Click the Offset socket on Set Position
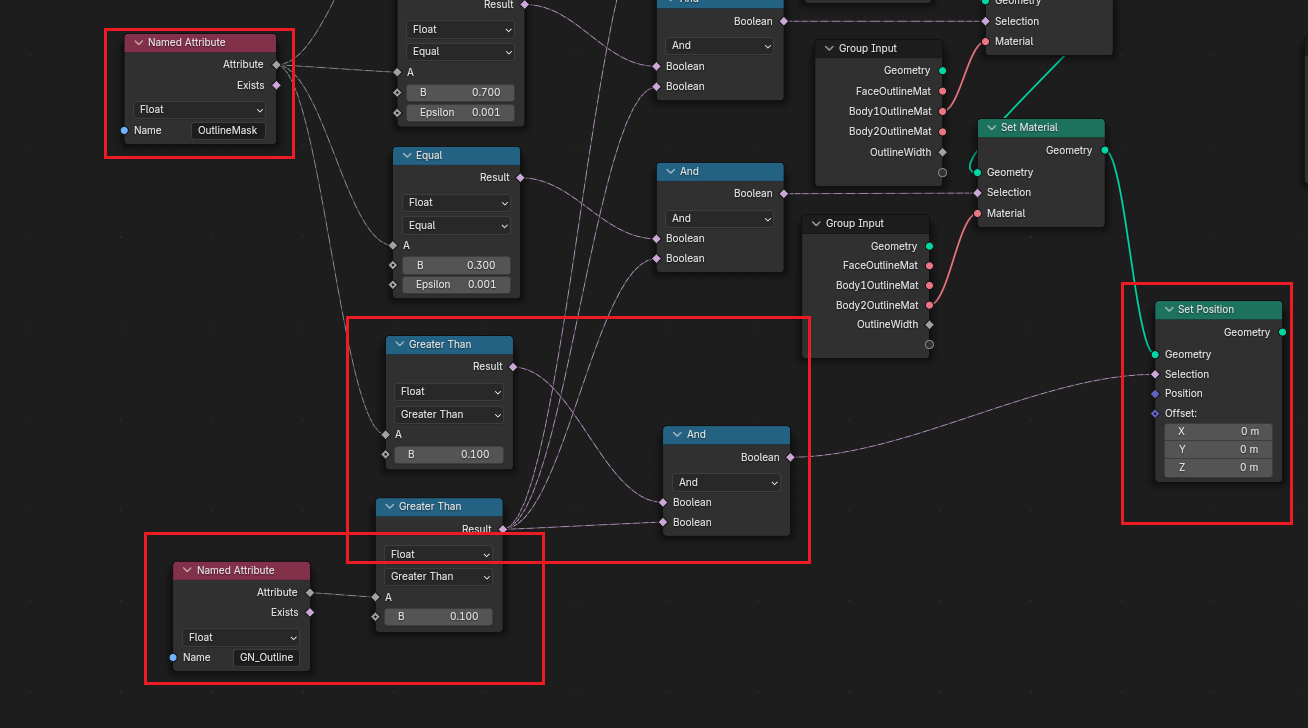The height and width of the screenshot is (728, 1308). coord(1155,413)
